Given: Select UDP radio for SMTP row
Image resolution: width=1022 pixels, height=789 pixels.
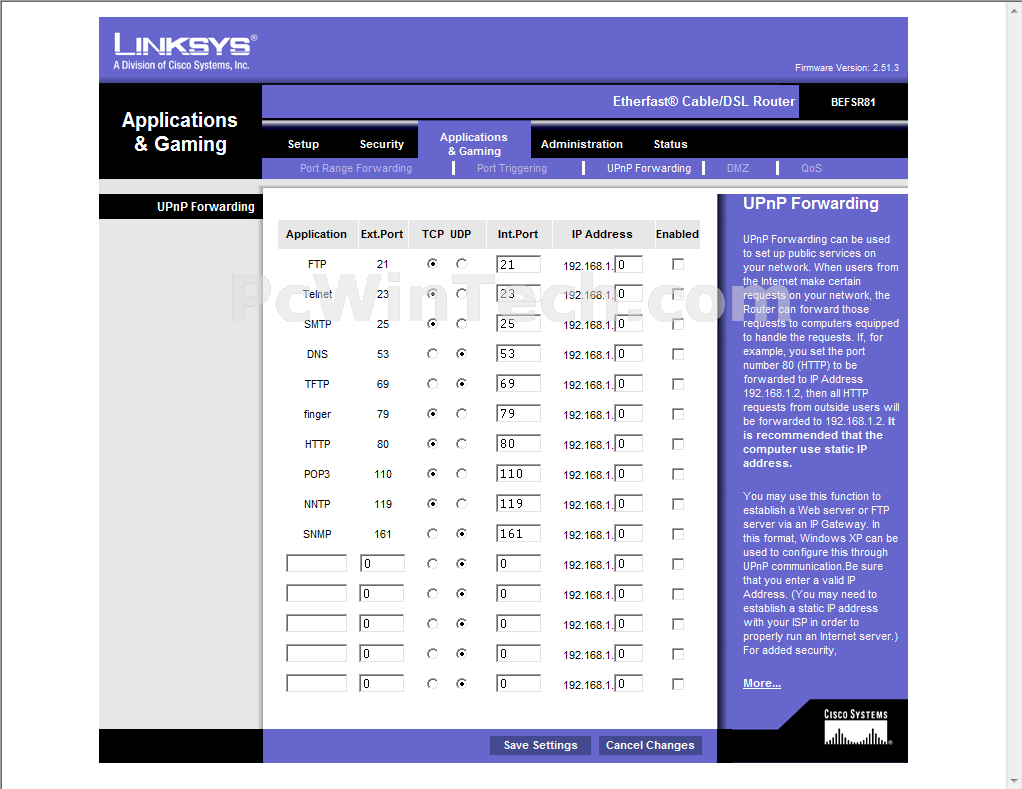Looking at the screenshot, I should [x=461, y=324].
